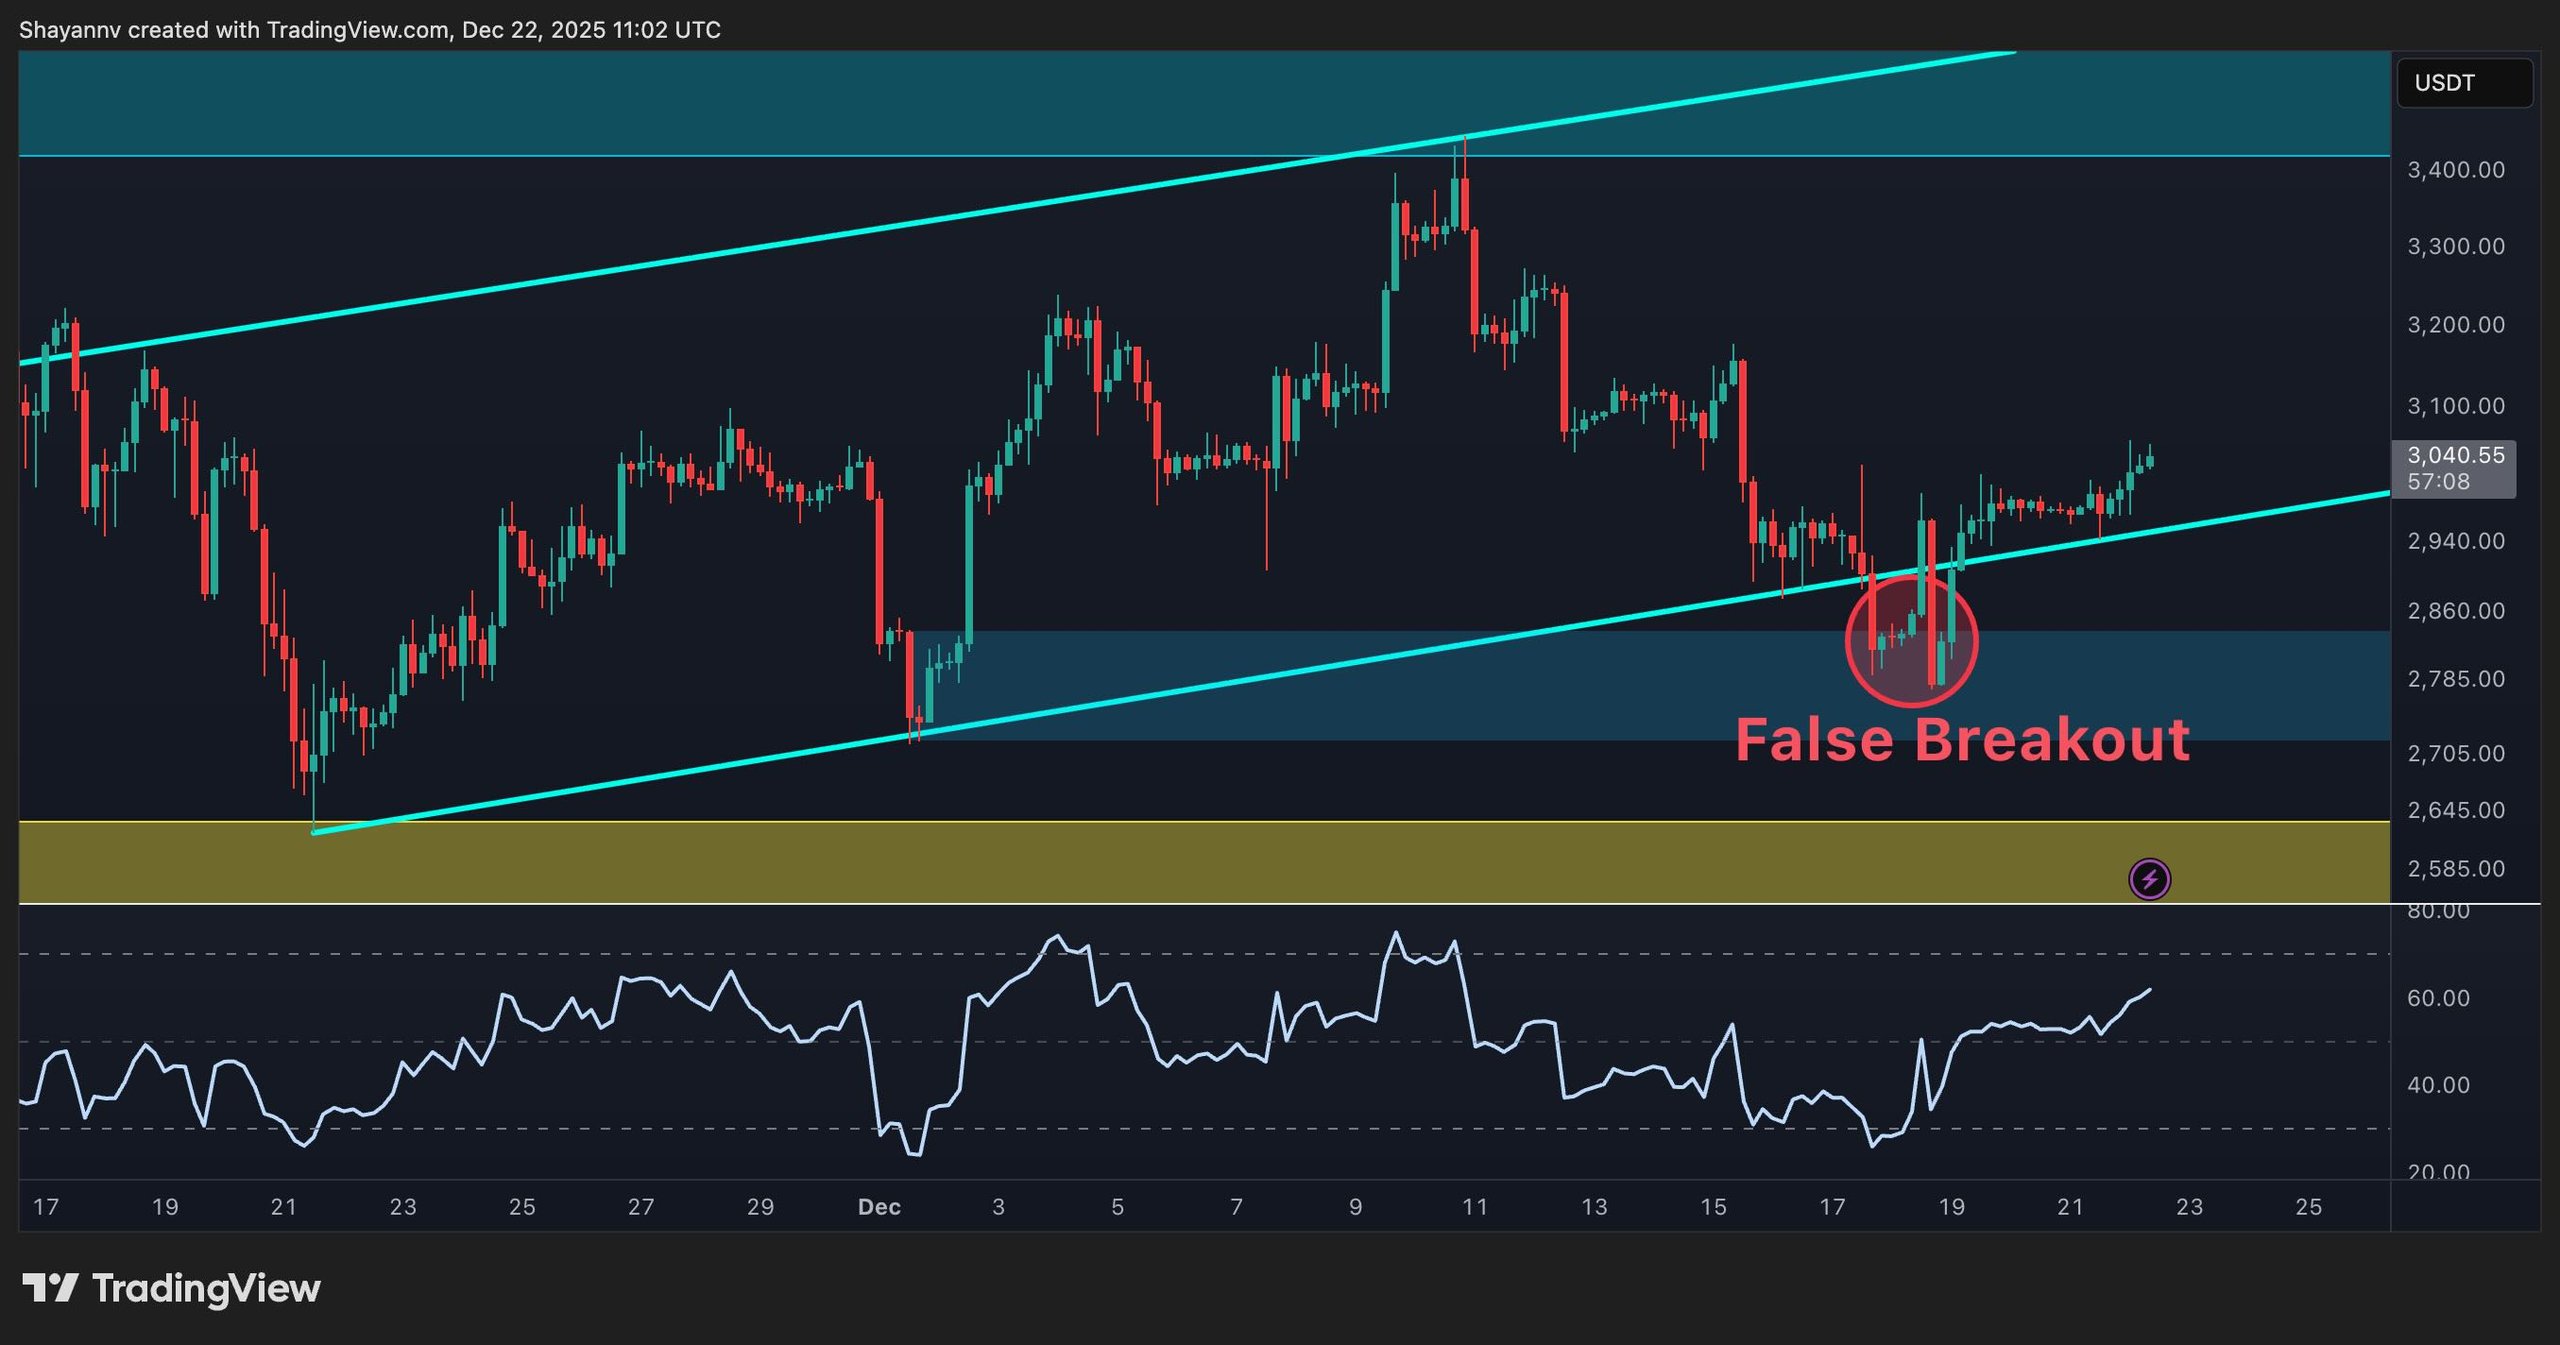
Task: Click the red False Breakout circle marker
Action: 1911,640
